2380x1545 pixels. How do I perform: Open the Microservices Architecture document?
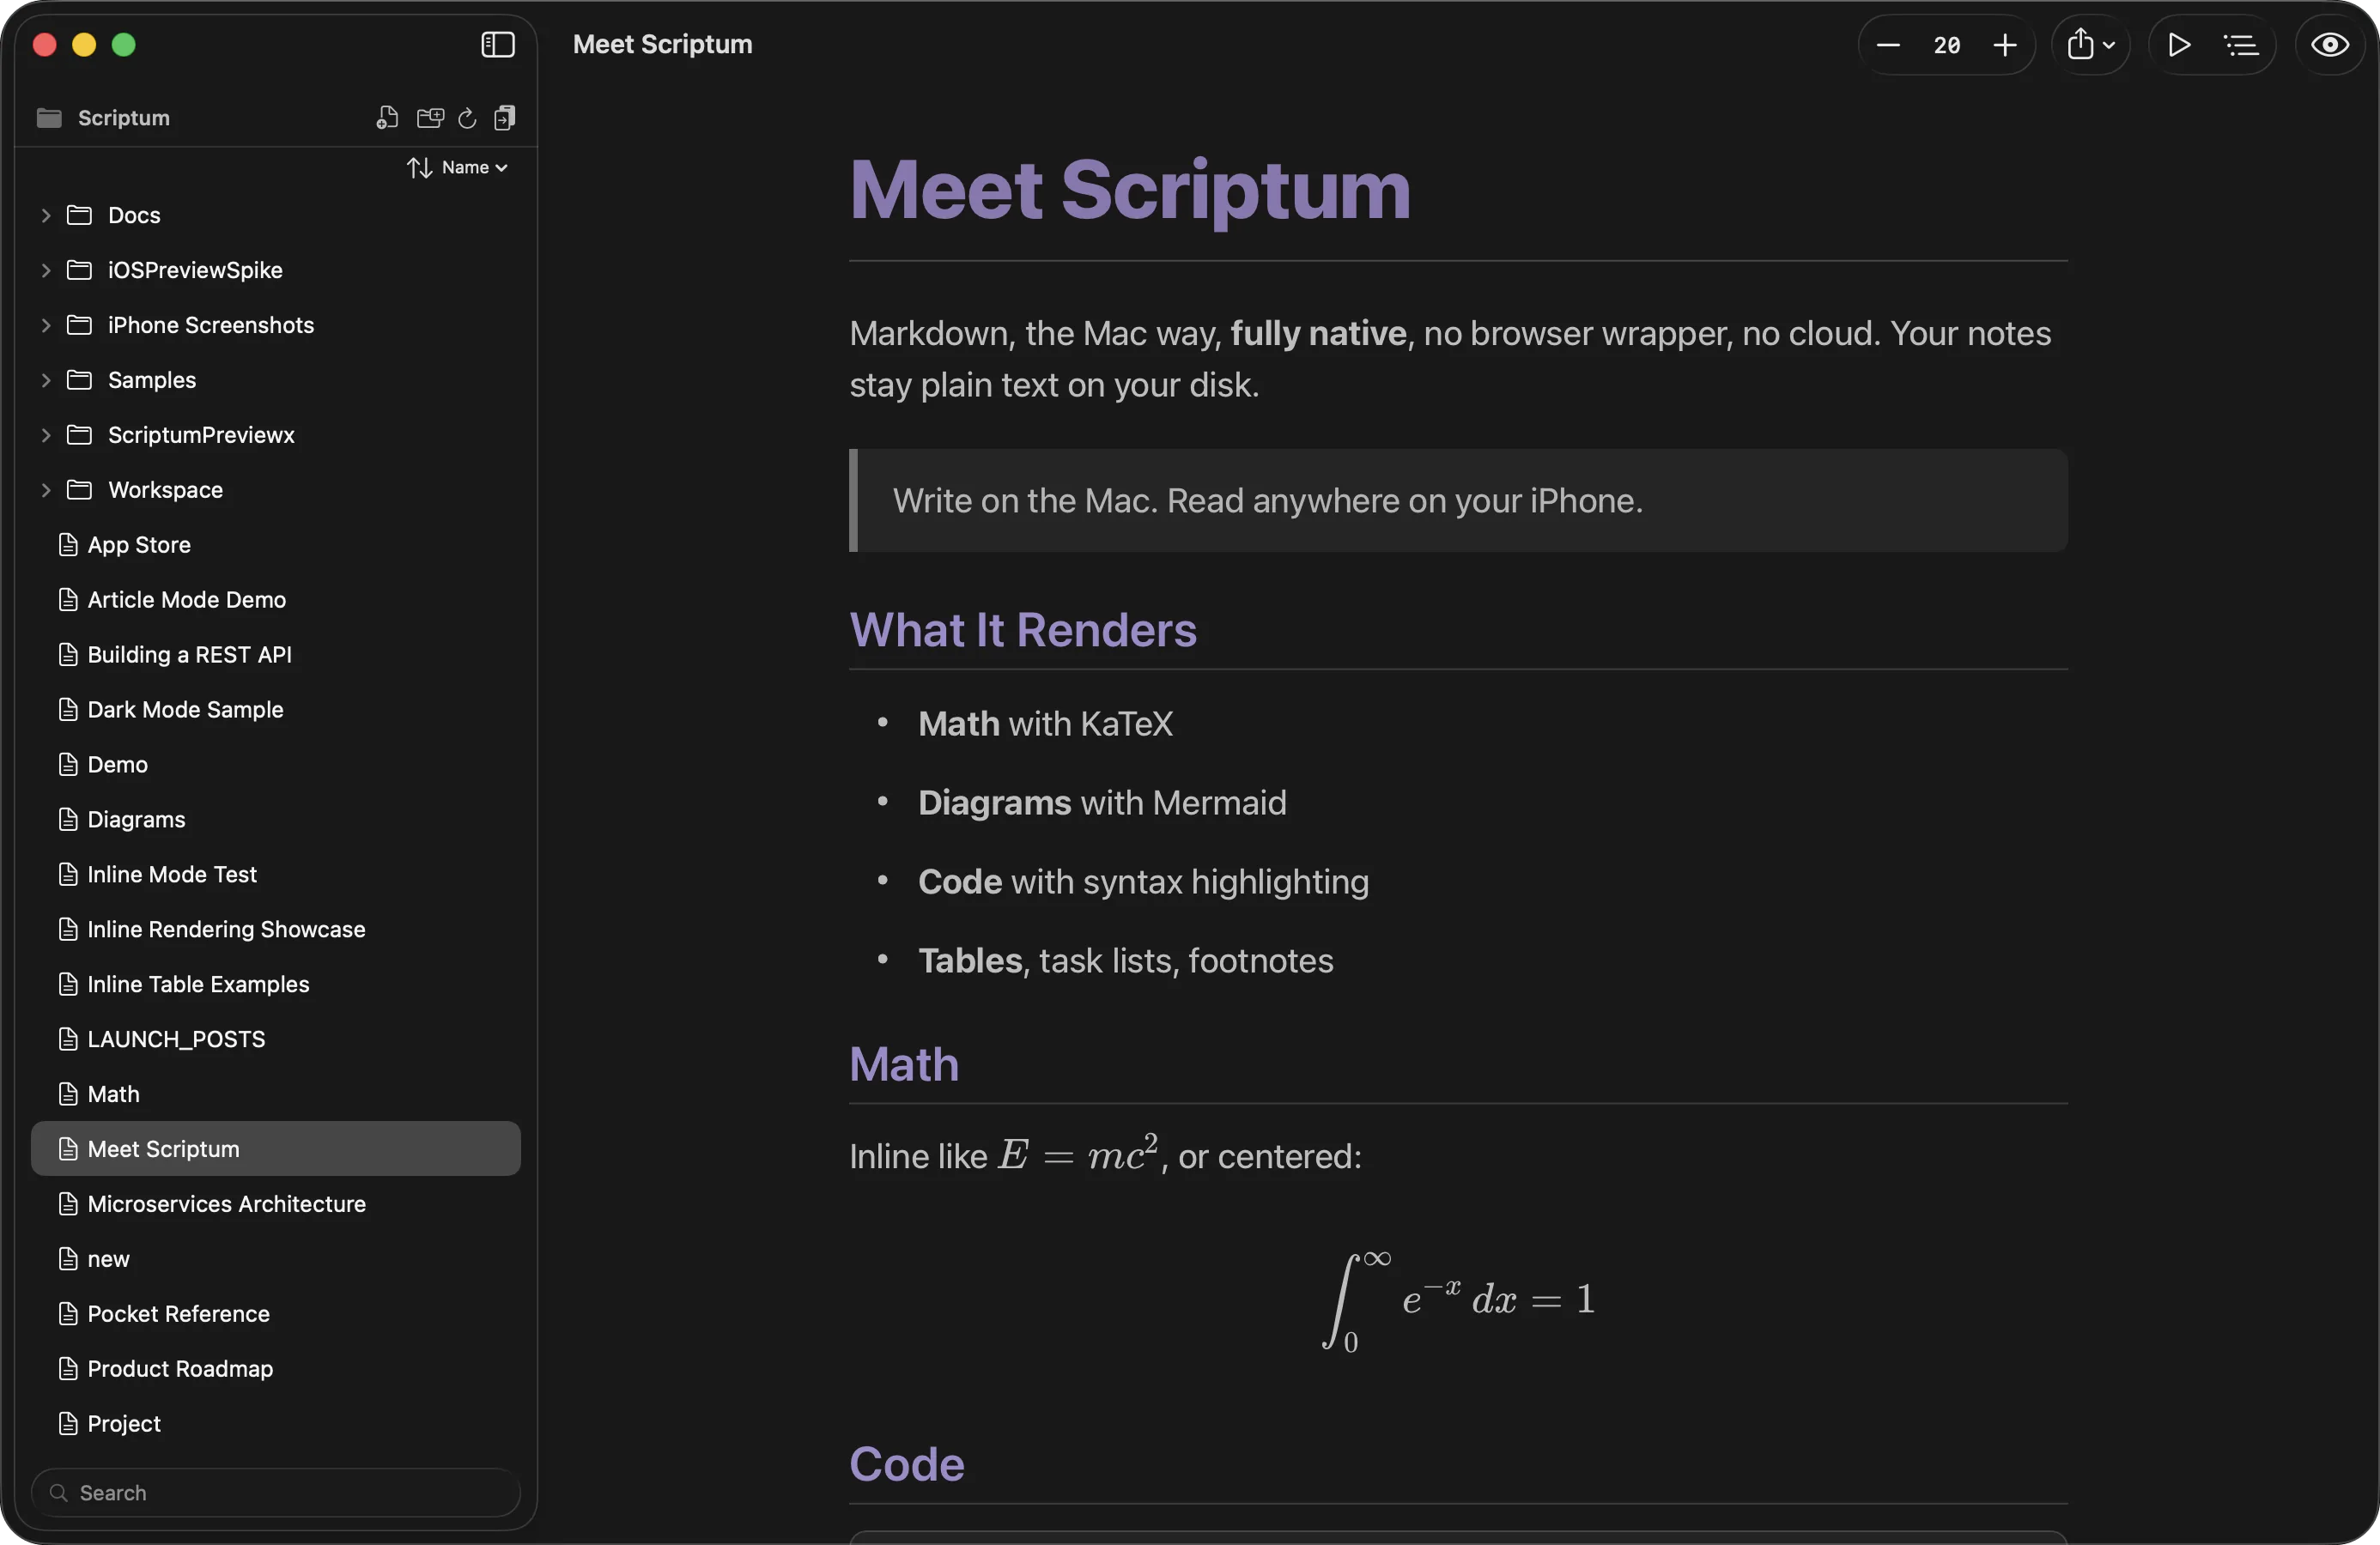click(275, 1204)
